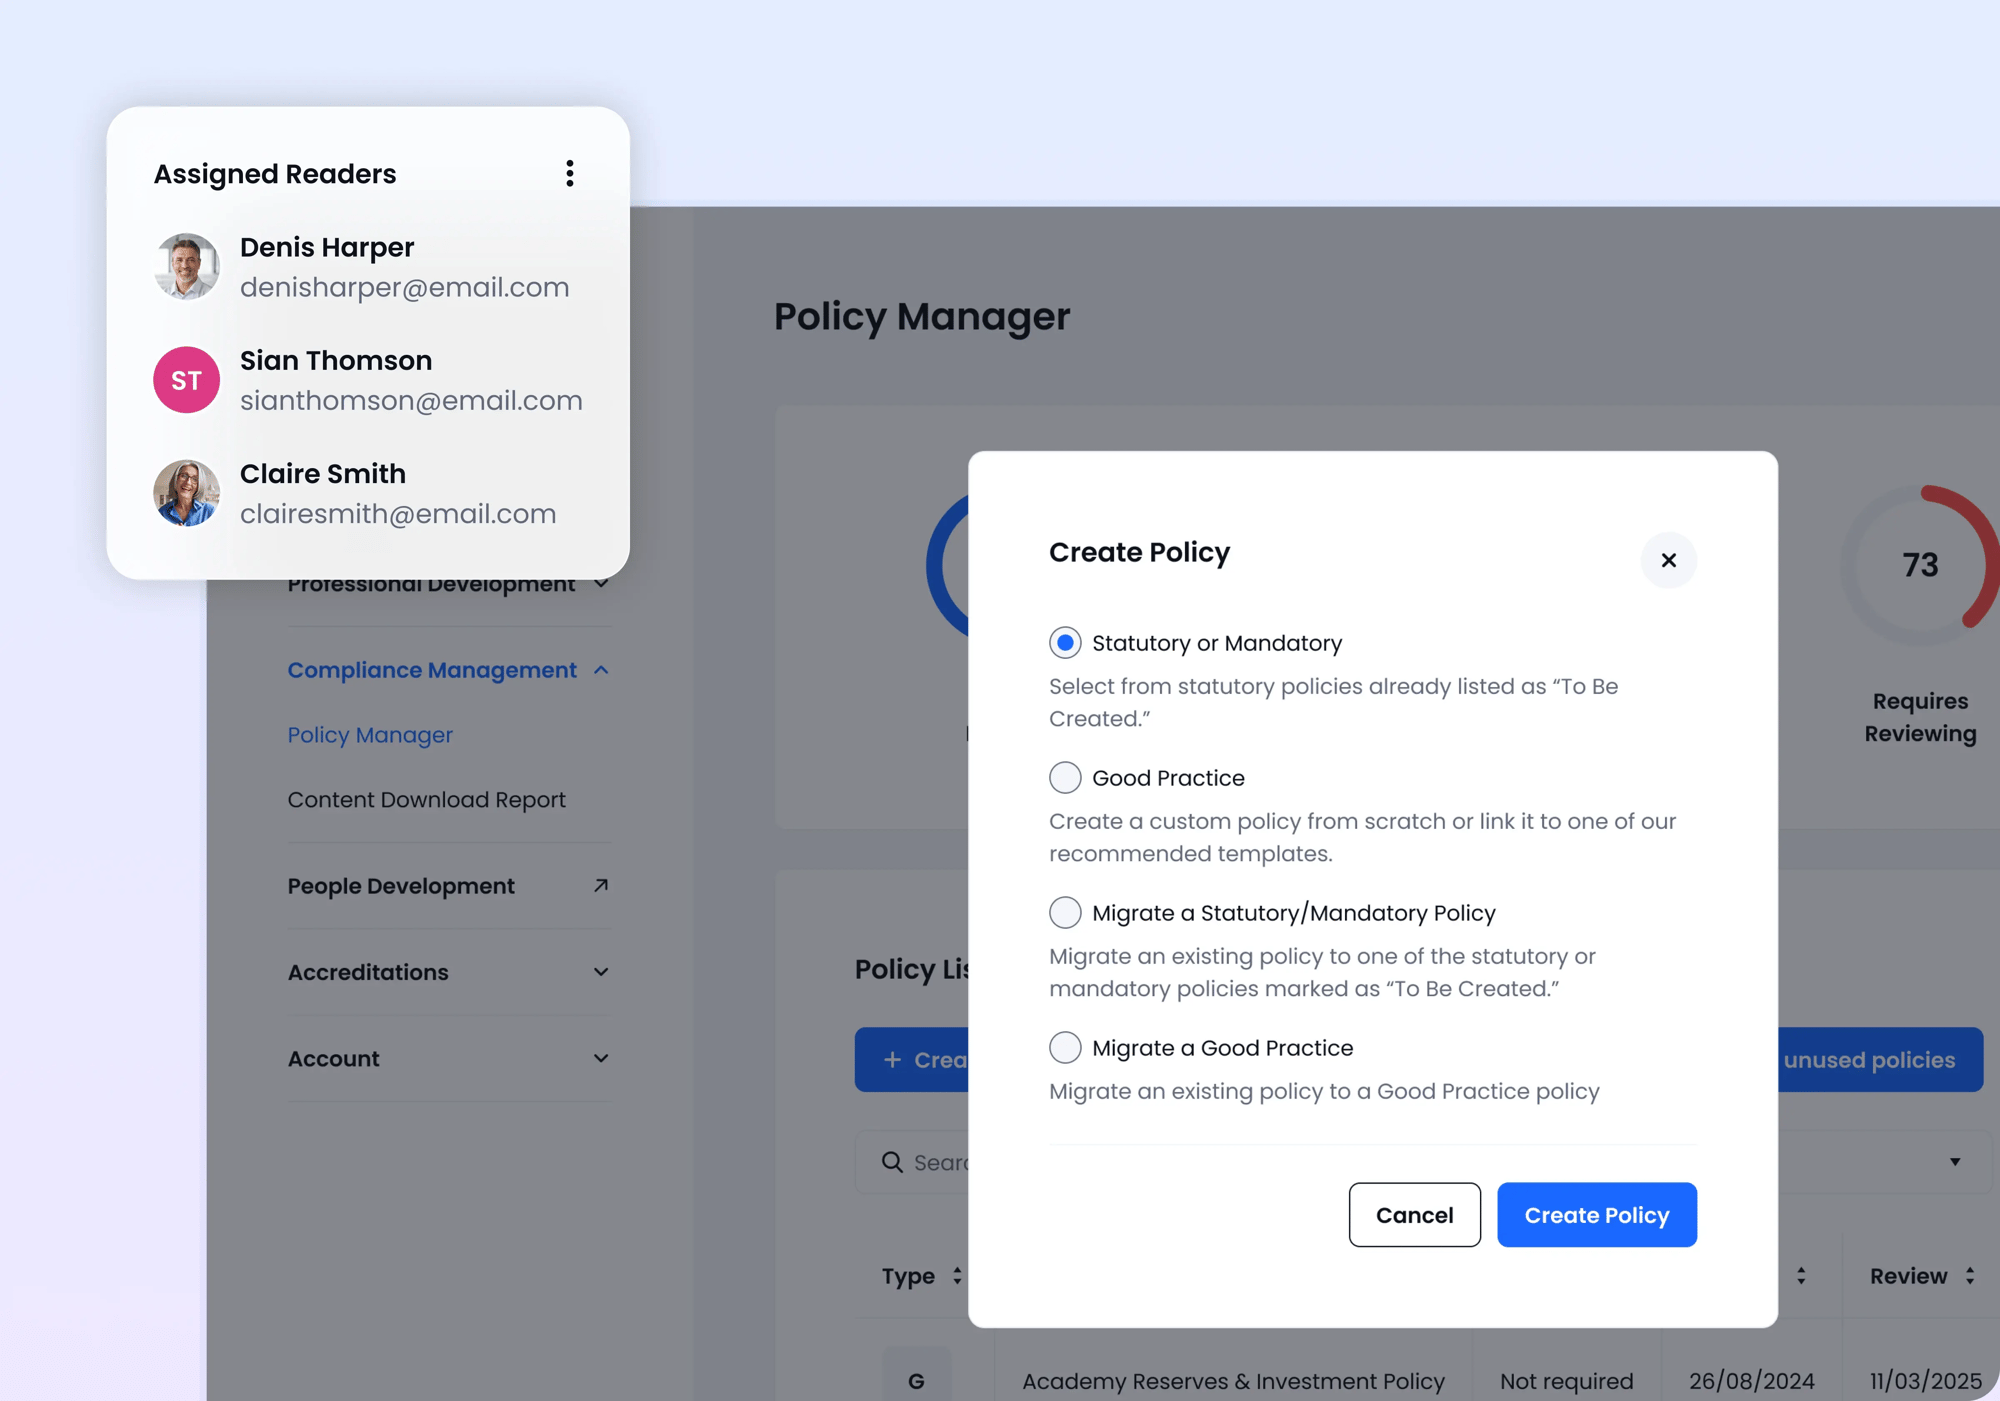Select Good Practice radio option
Image resolution: width=2000 pixels, height=1401 pixels.
[1065, 778]
